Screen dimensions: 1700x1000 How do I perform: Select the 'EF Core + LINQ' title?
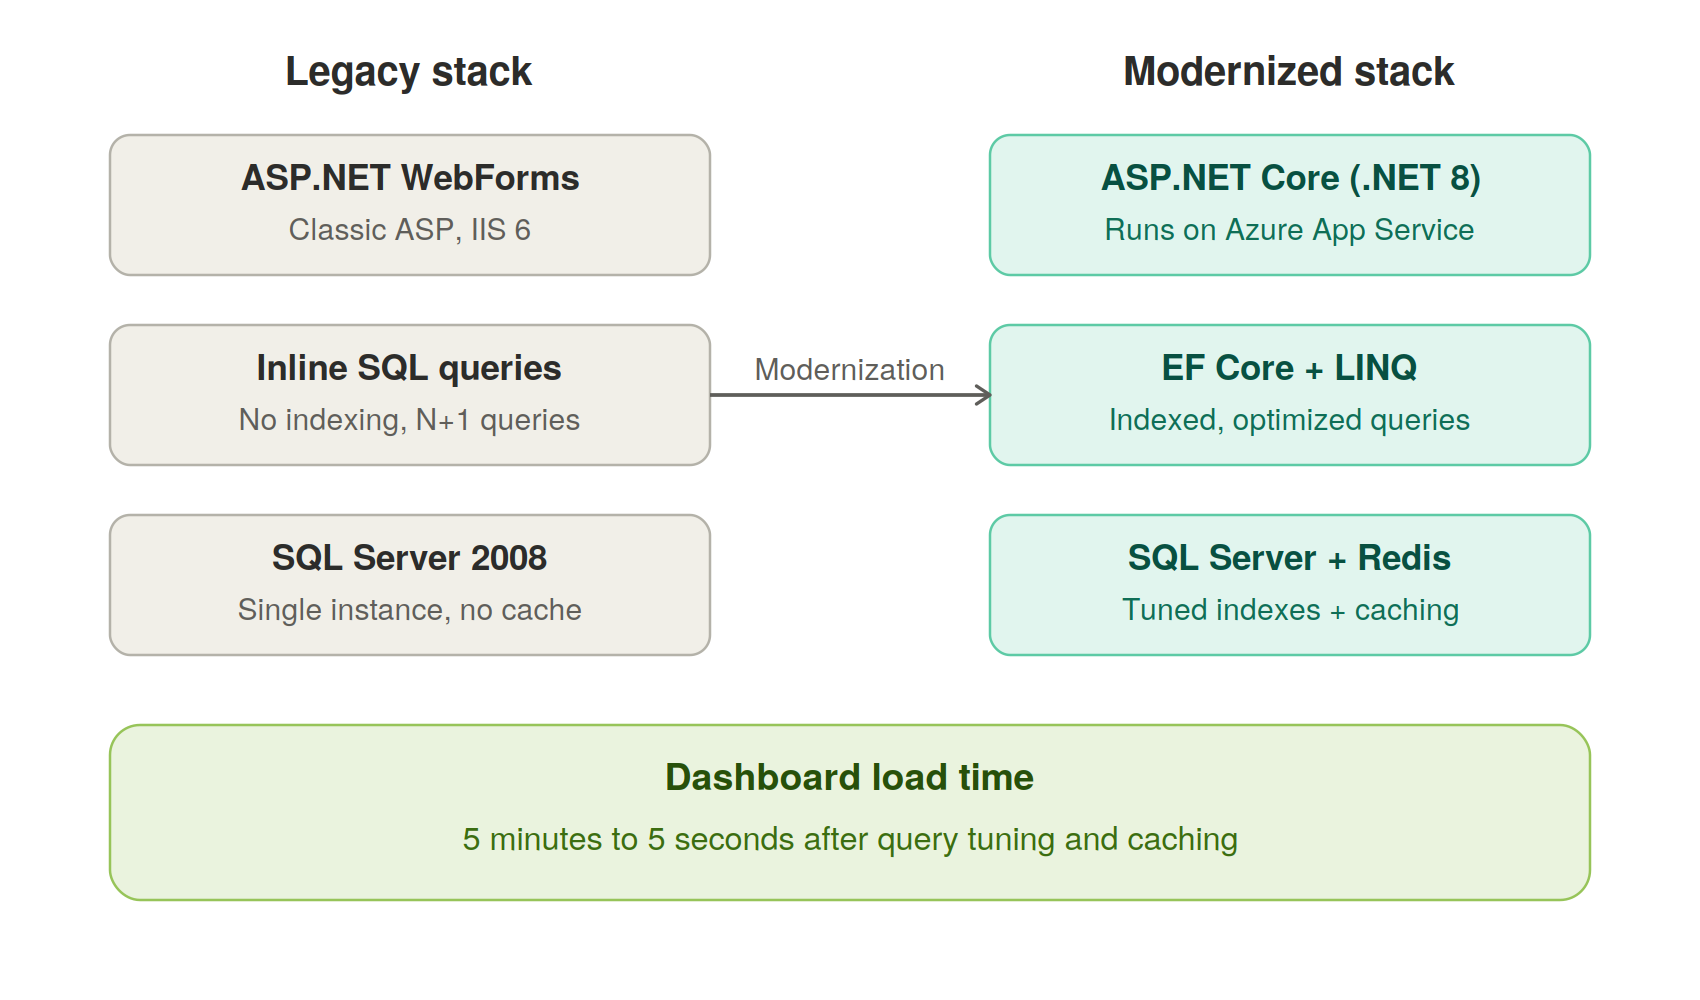coord(1289,368)
